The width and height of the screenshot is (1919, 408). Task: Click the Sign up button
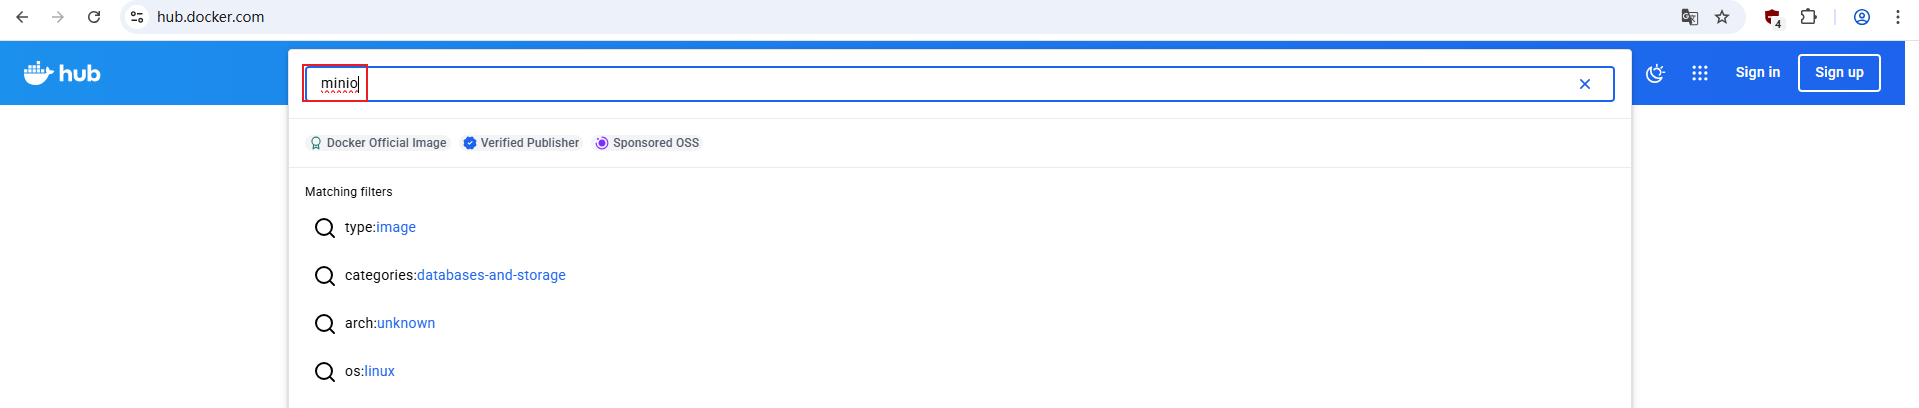click(1839, 73)
